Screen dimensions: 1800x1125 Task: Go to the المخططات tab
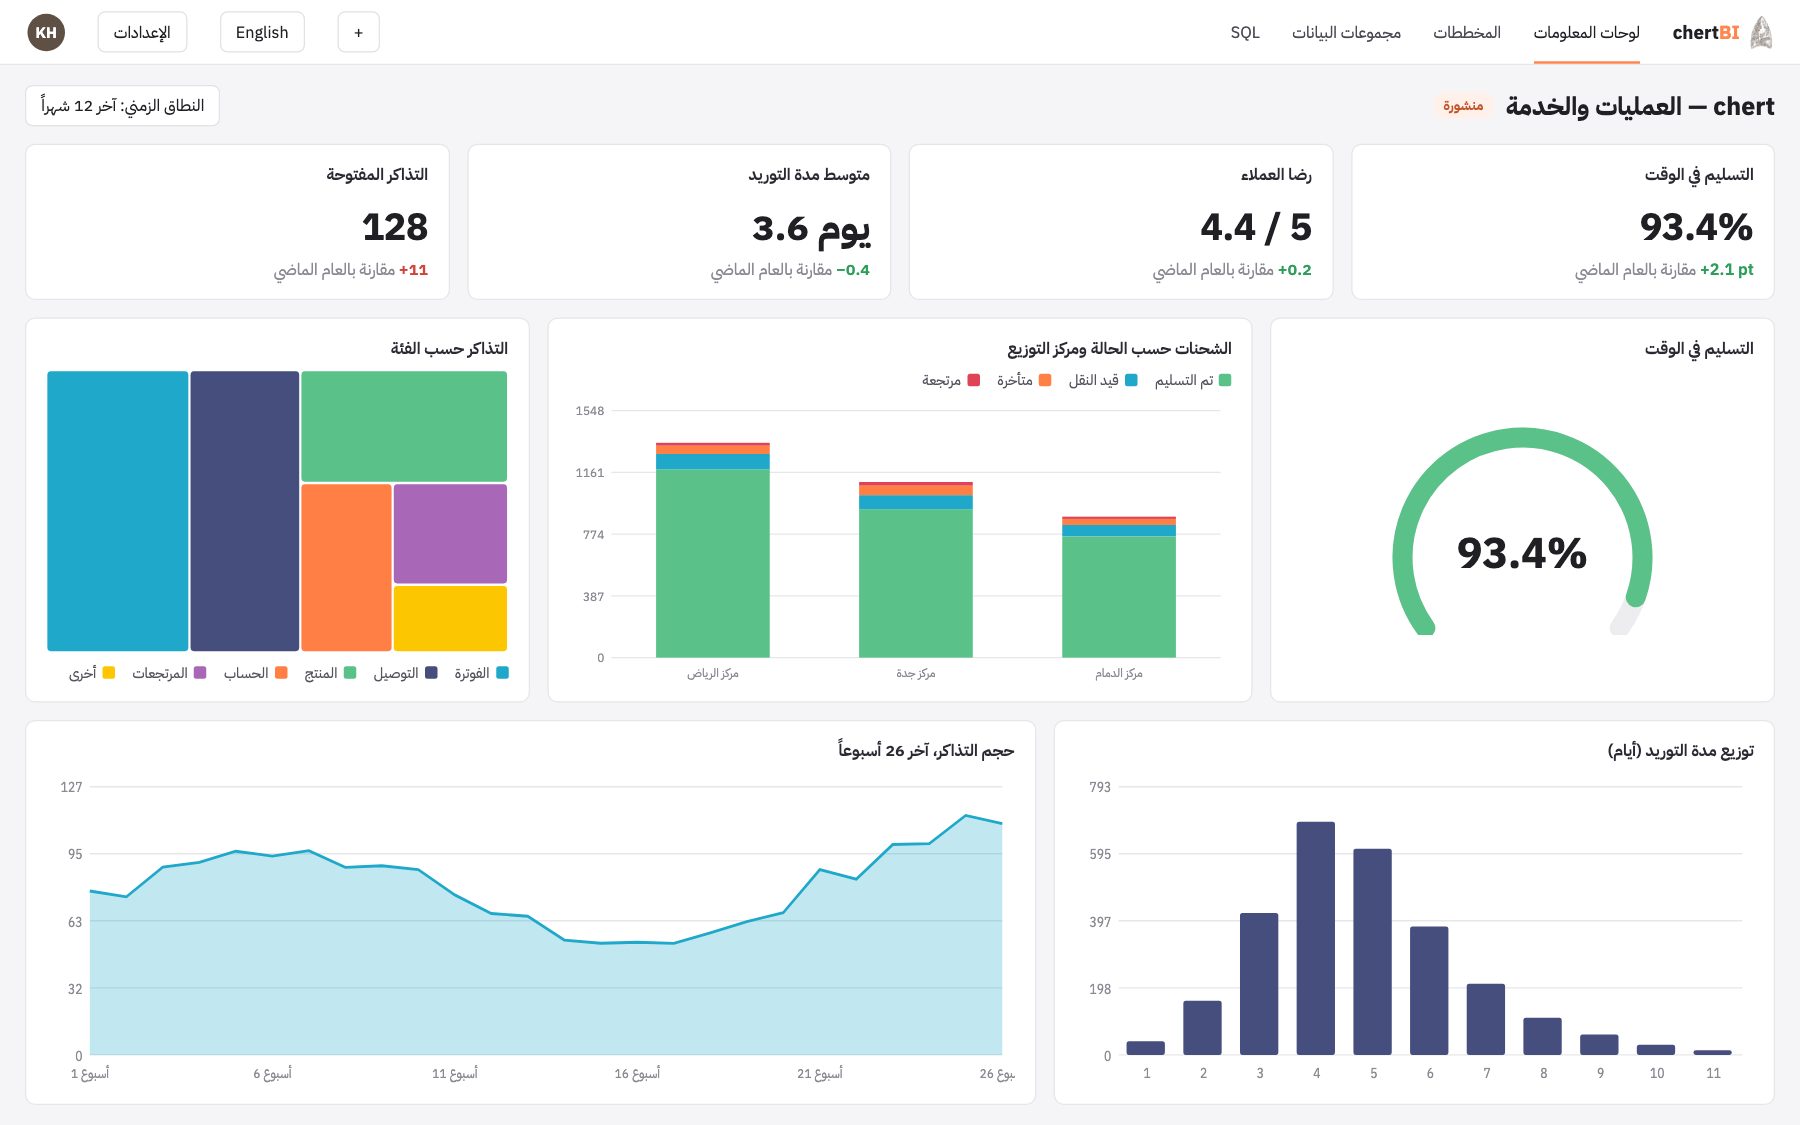click(x=1467, y=33)
